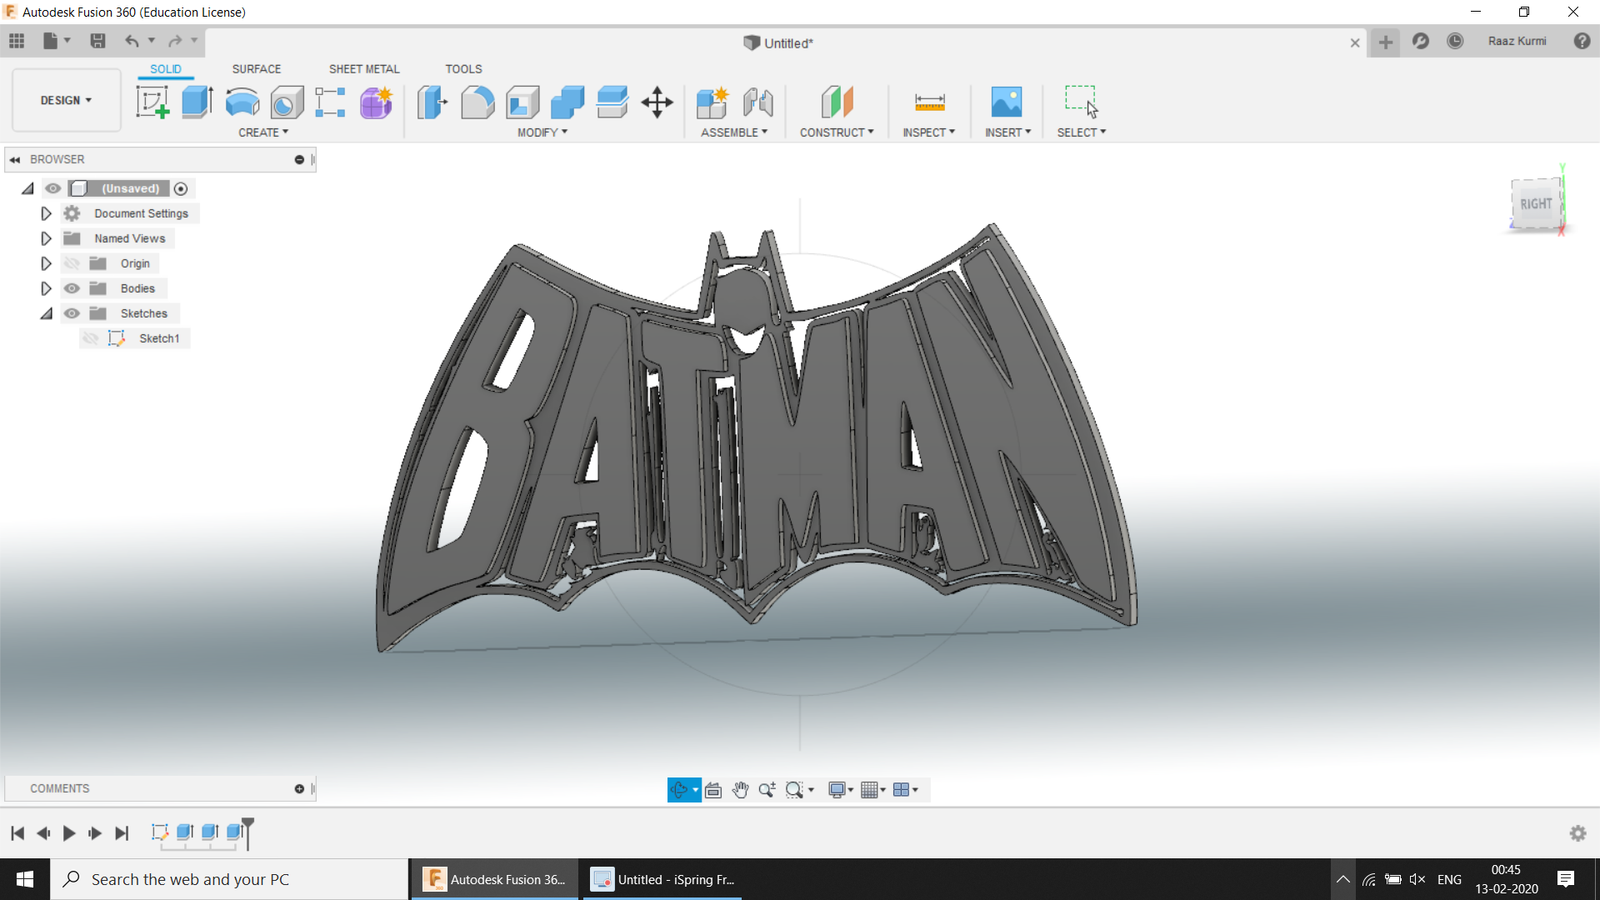
Task: Open Insert Decal tool
Action: click(1006, 102)
